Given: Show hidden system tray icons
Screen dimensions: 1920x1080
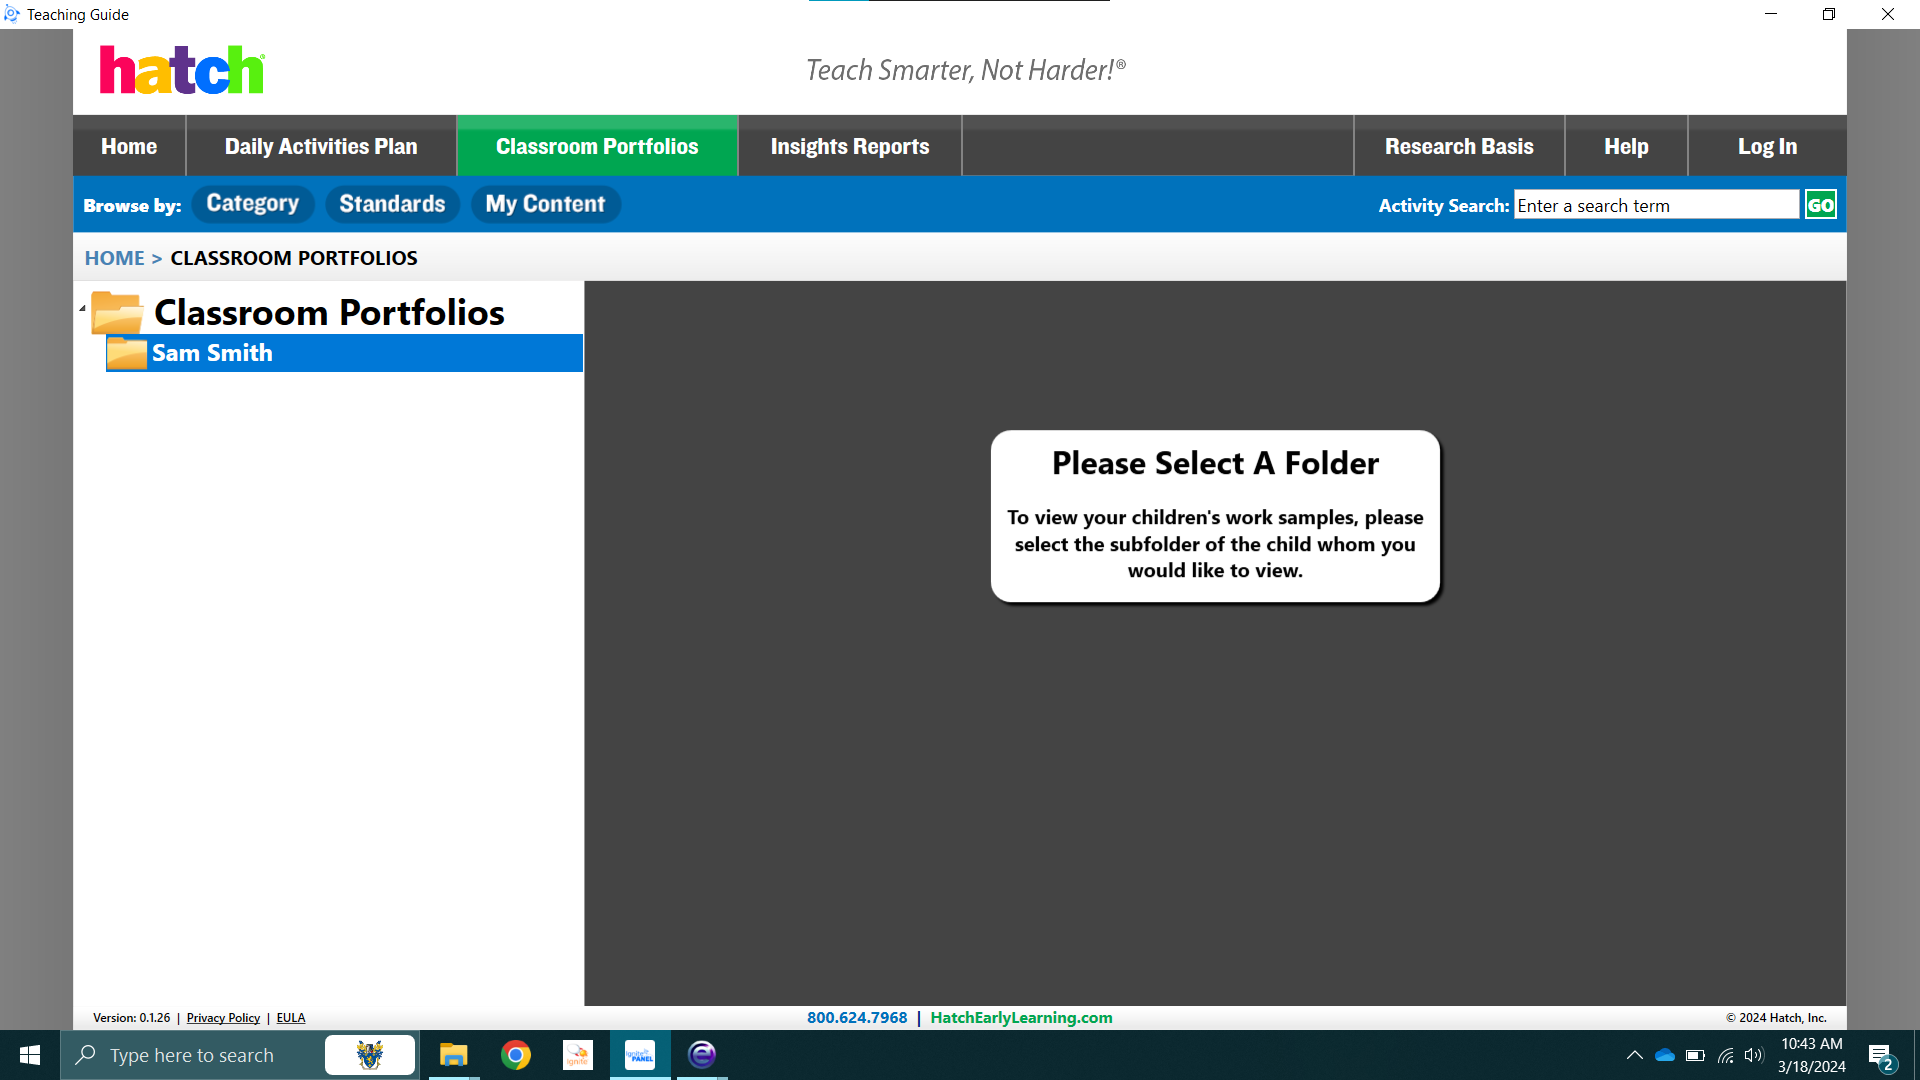Looking at the screenshot, I should pos(1635,1055).
